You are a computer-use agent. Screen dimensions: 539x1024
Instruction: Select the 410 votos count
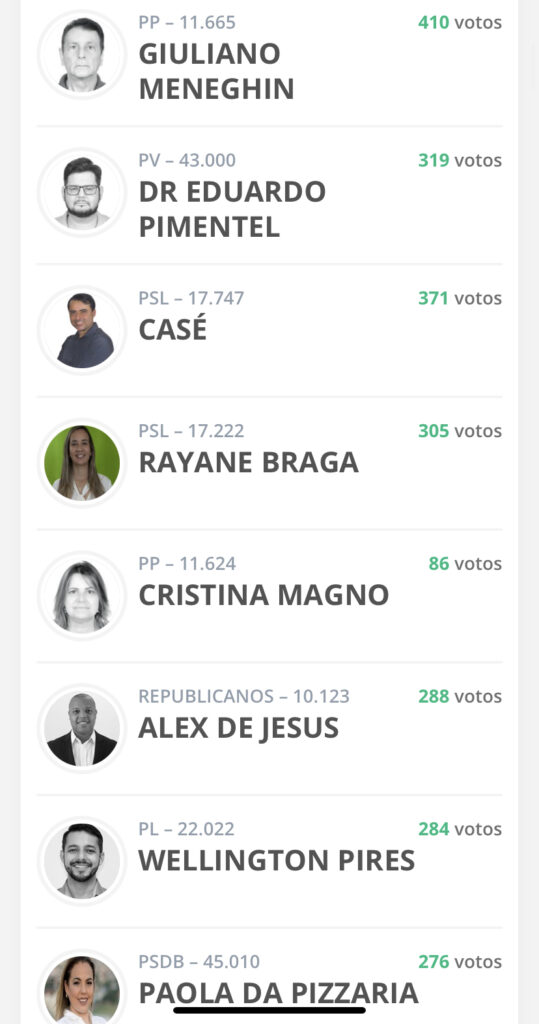[460, 23]
